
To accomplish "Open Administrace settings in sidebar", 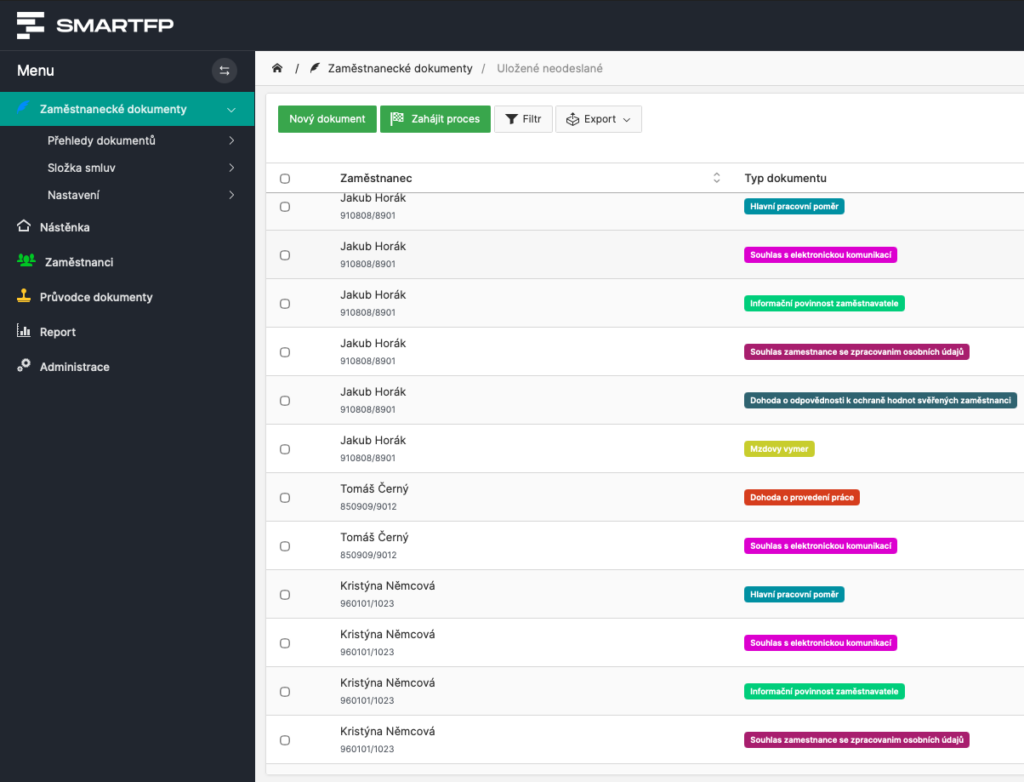I will (74, 367).
